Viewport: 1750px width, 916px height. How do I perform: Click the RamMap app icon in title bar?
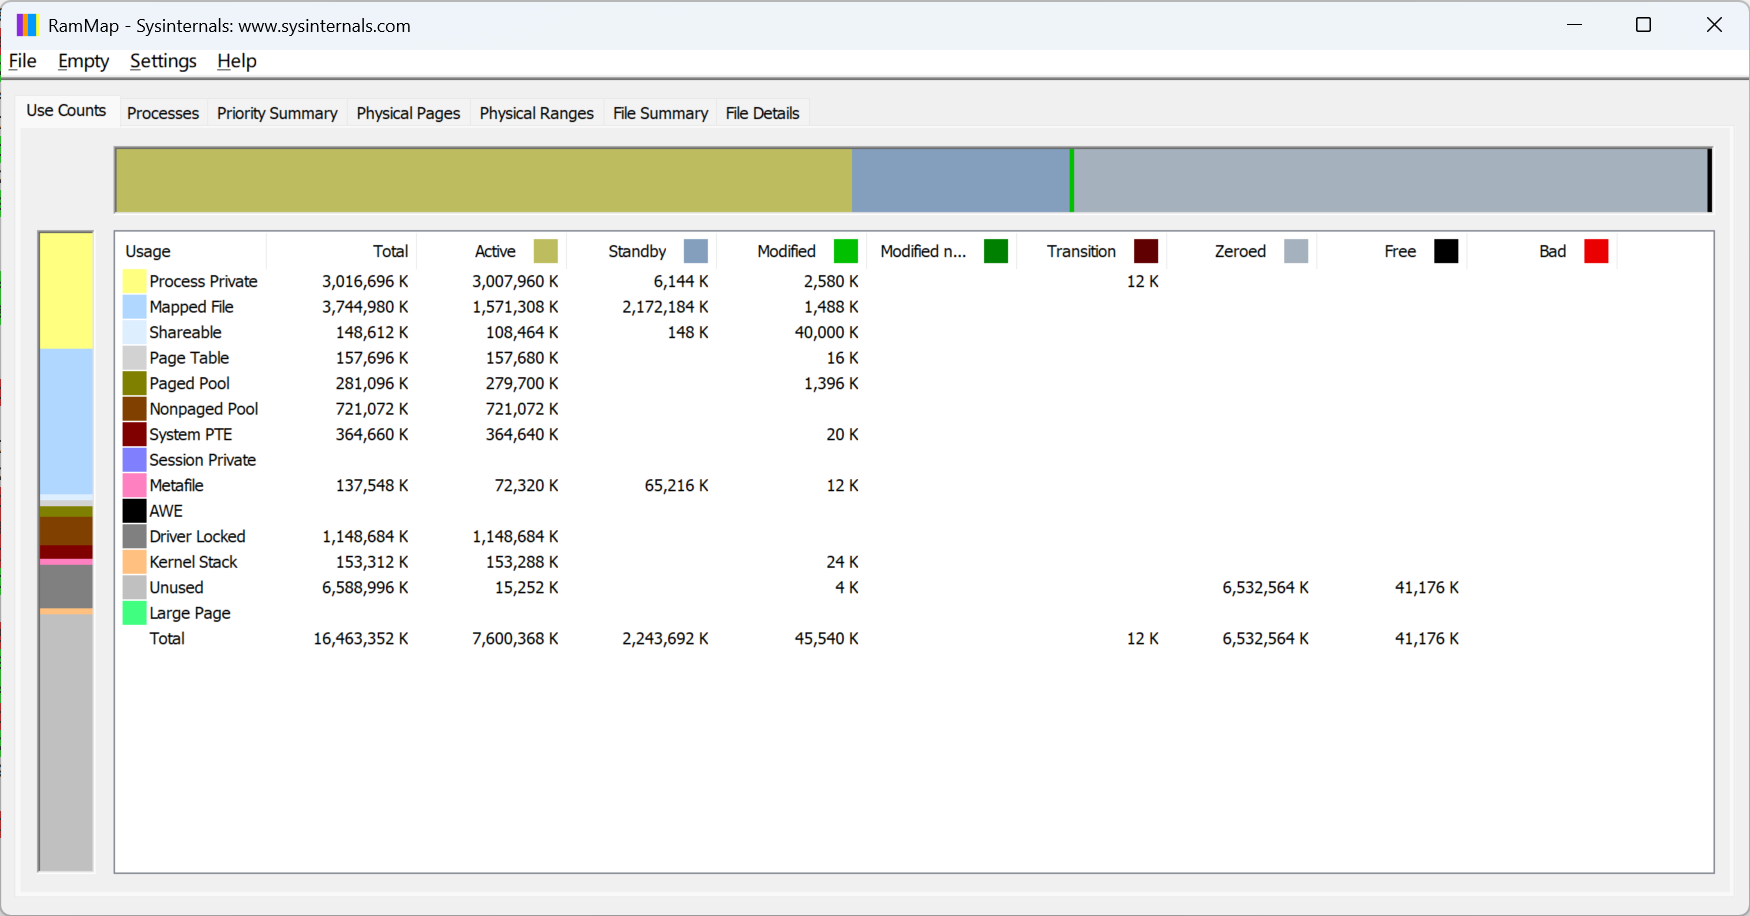pyautogui.click(x=27, y=25)
